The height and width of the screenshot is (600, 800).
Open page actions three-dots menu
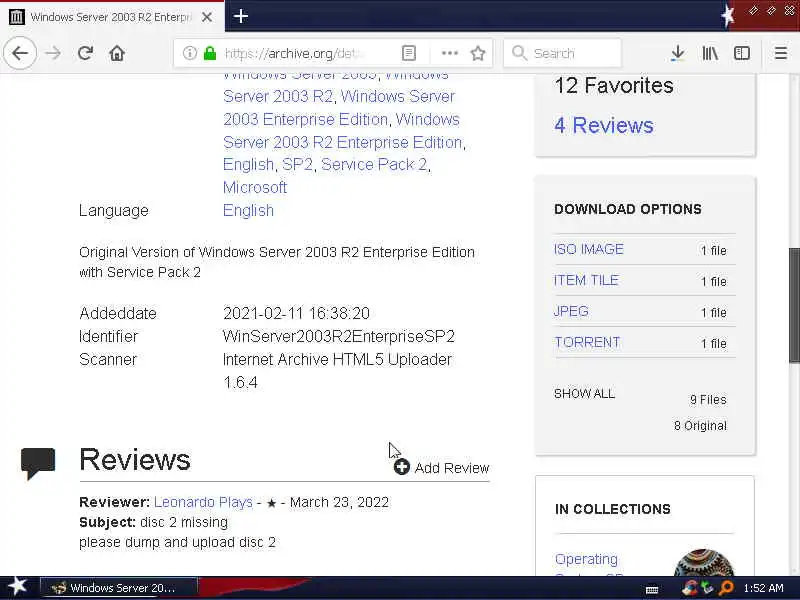[449, 53]
